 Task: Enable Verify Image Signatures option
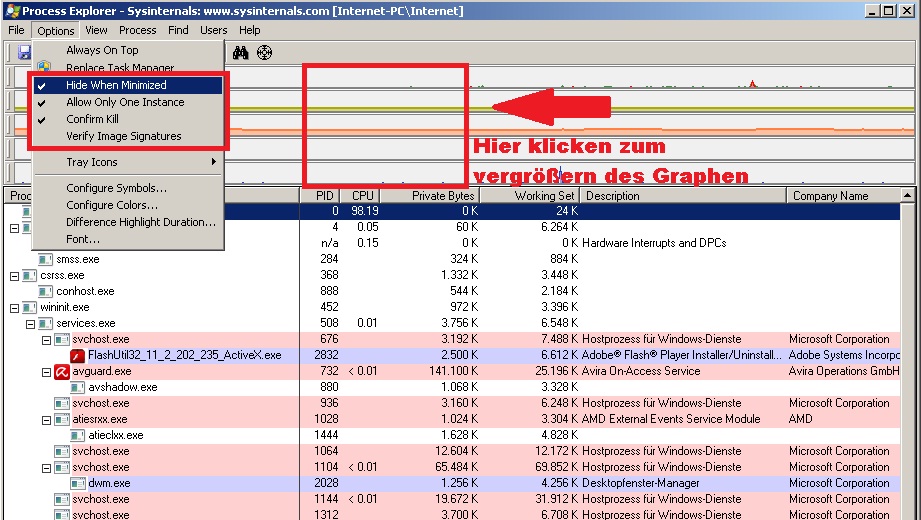128,136
